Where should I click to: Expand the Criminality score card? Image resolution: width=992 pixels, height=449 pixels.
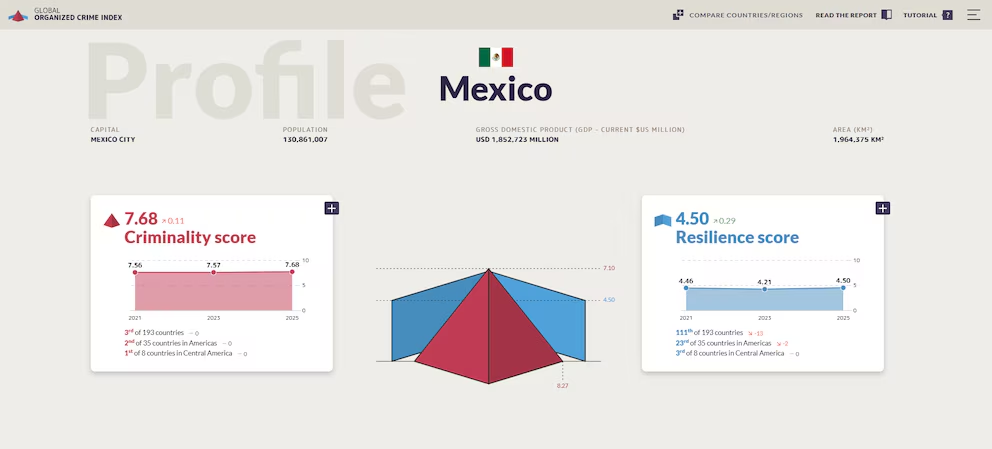[x=331, y=208]
